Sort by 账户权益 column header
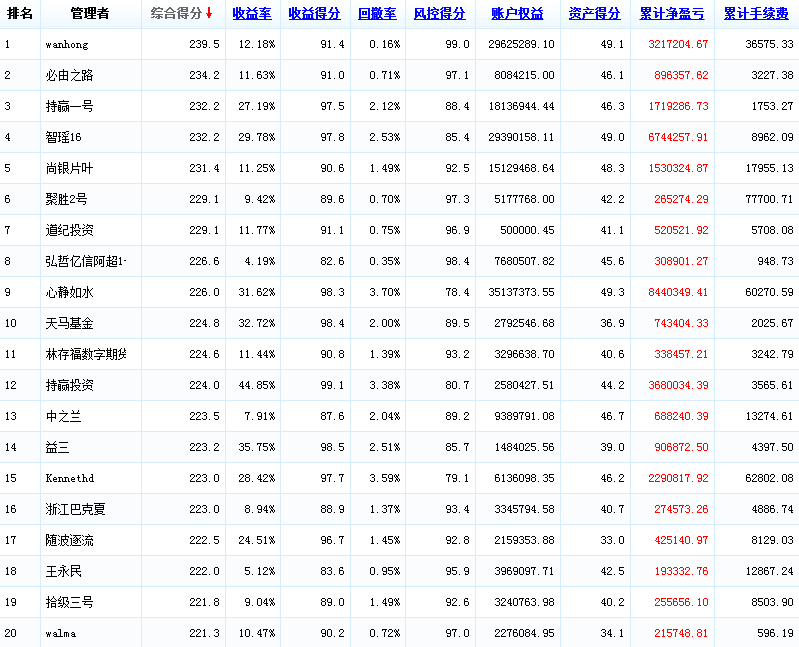 click(x=517, y=14)
